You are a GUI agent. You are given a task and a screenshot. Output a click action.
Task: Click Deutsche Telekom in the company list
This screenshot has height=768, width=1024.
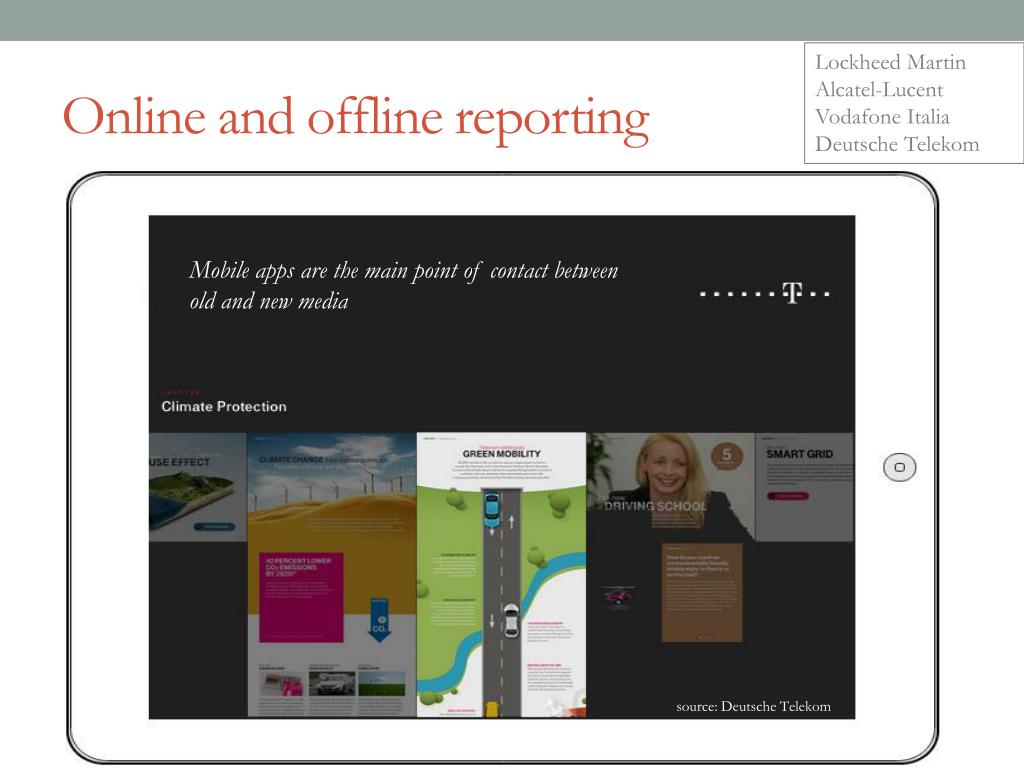(897, 144)
